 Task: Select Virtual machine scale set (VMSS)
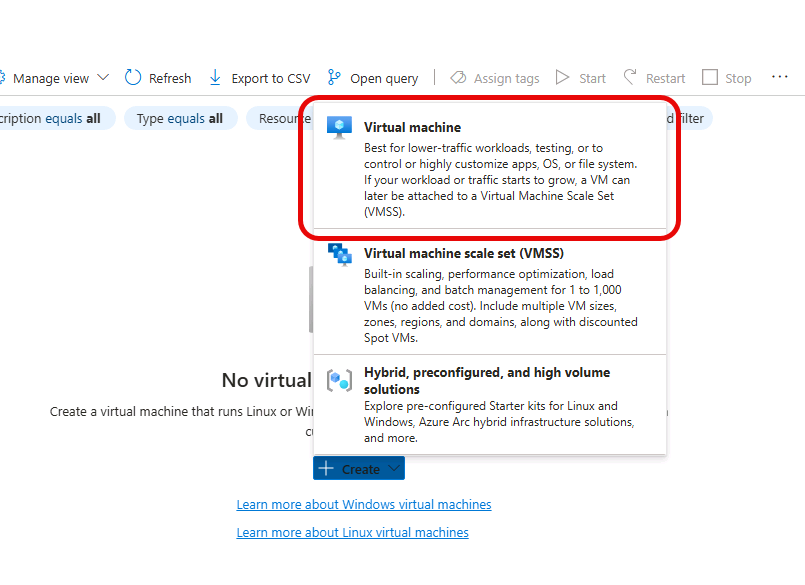[x=490, y=292]
